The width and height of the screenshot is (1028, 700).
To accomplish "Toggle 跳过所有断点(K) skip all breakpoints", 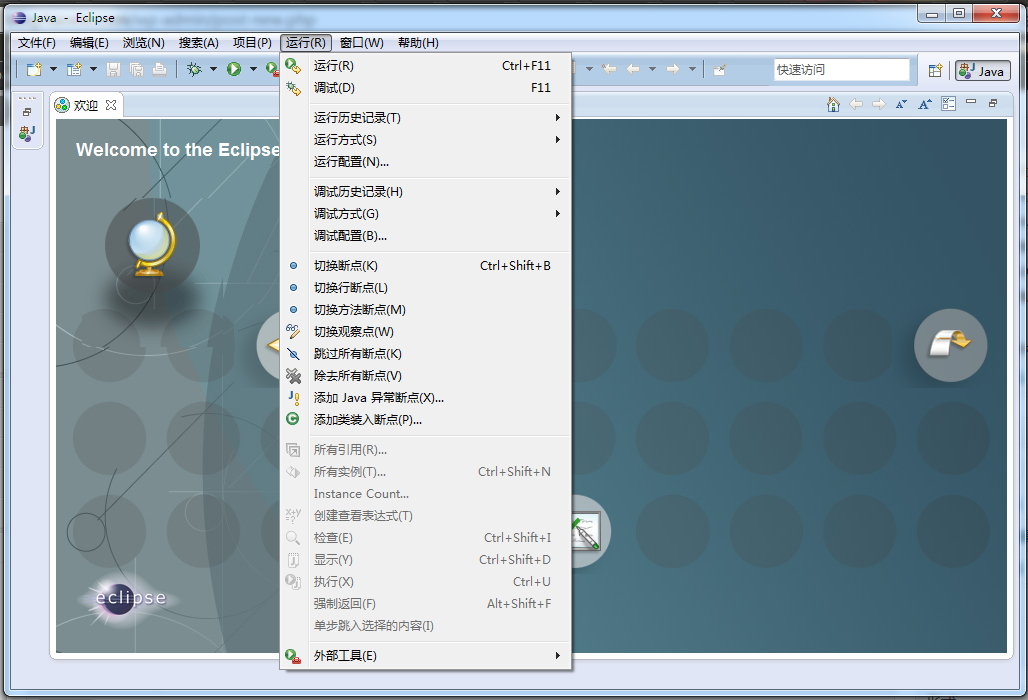I will (357, 354).
